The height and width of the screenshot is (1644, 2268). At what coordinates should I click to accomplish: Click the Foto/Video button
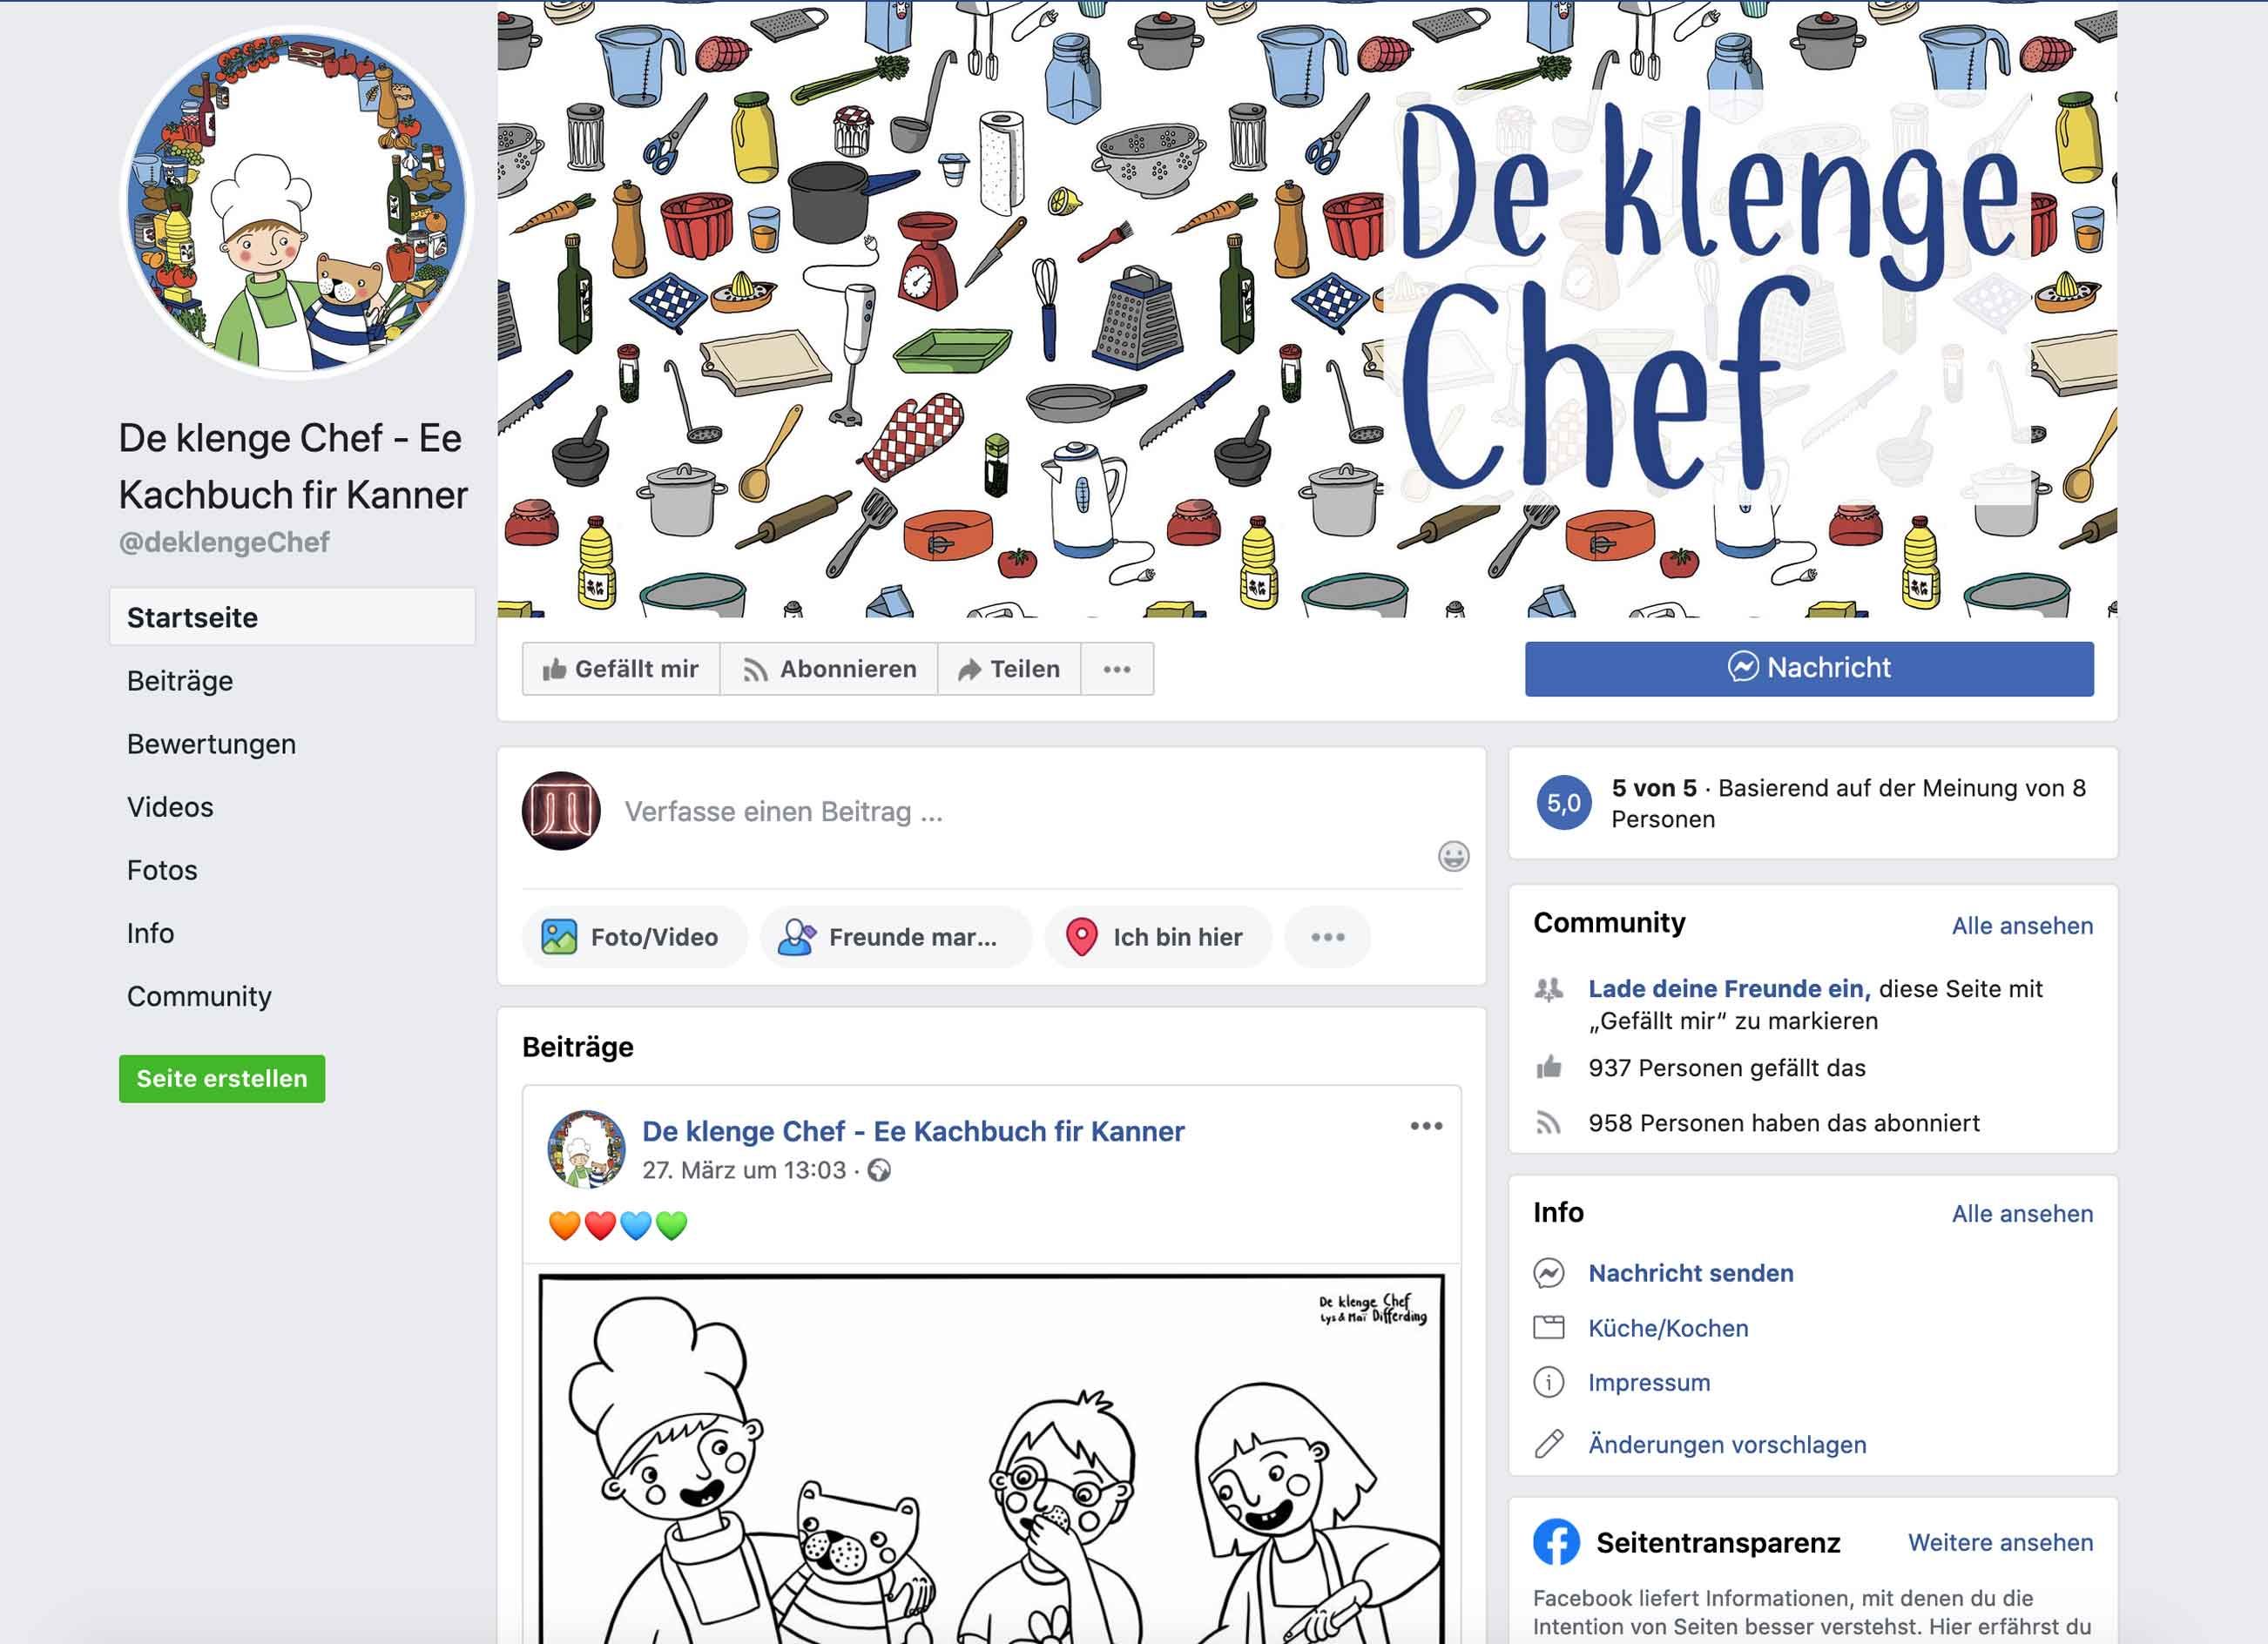[634, 937]
